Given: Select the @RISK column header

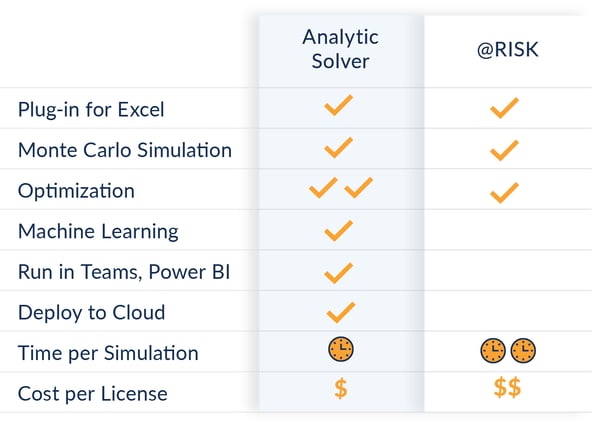Looking at the screenshot, I should point(508,48).
